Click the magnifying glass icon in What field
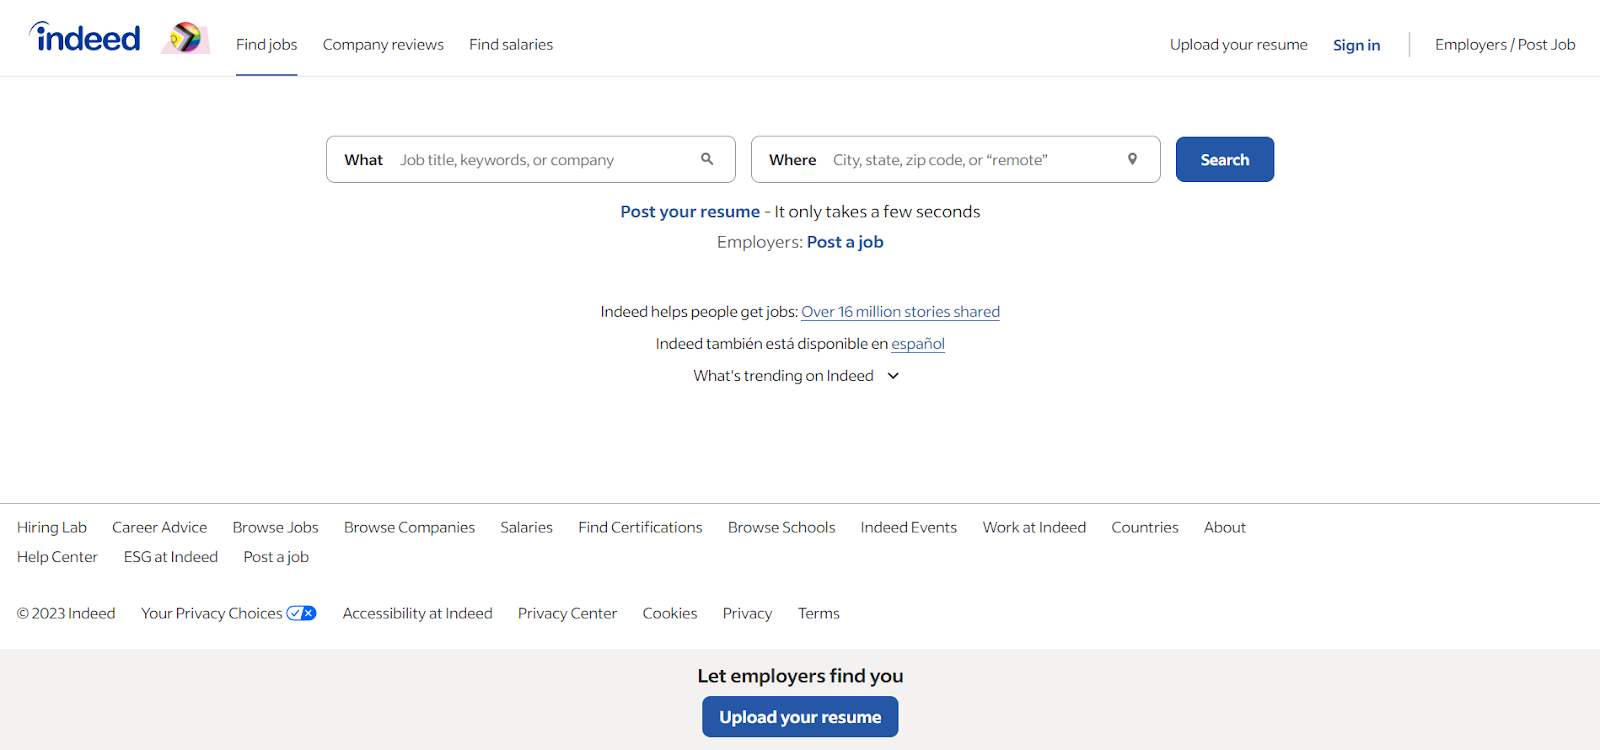The height and width of the screenshot is (750, 1600). (707, 159)
